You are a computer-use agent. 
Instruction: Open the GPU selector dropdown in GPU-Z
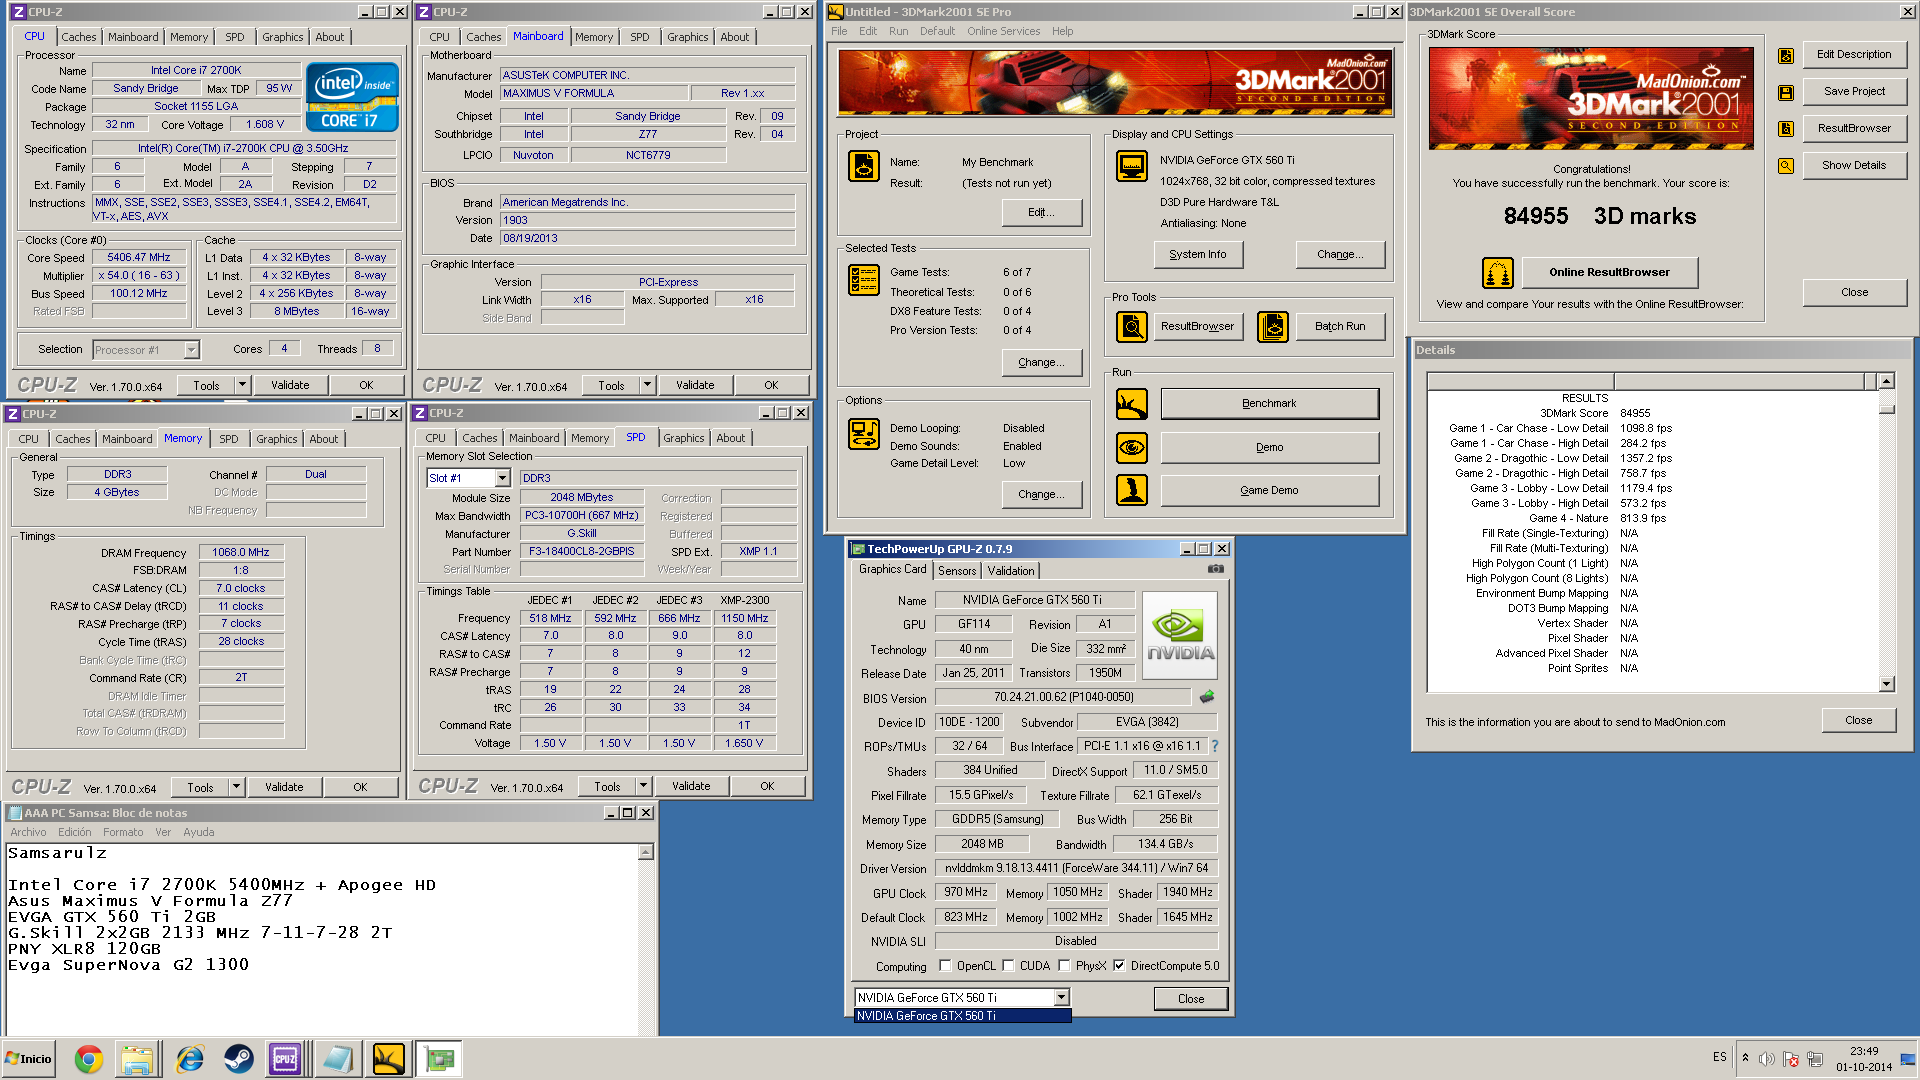tap(1061, 998)
